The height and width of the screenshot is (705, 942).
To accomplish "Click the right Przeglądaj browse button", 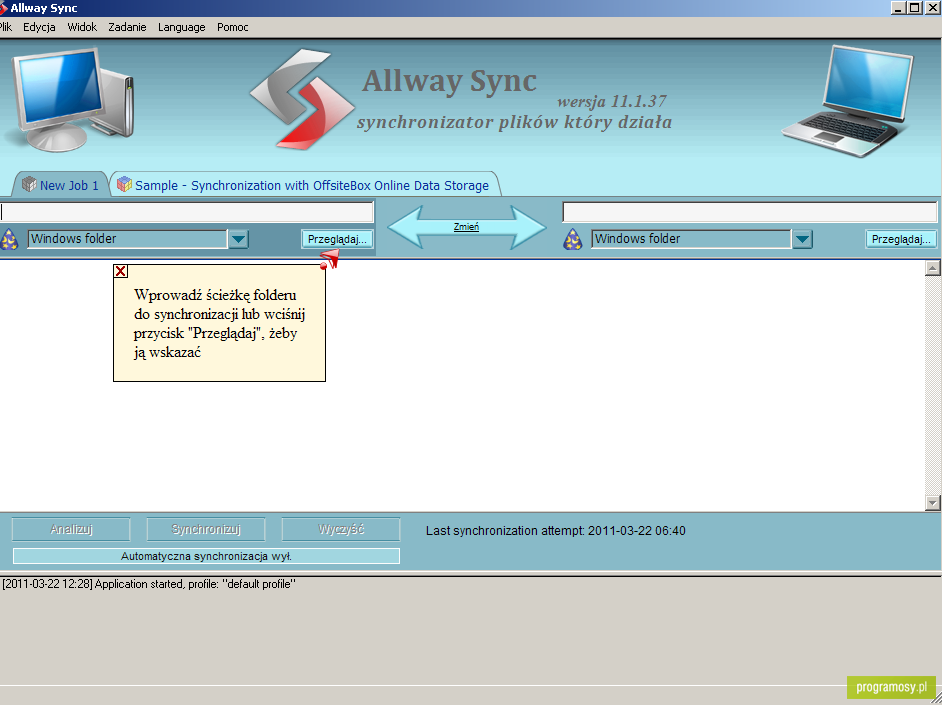I will coord(901,239).
